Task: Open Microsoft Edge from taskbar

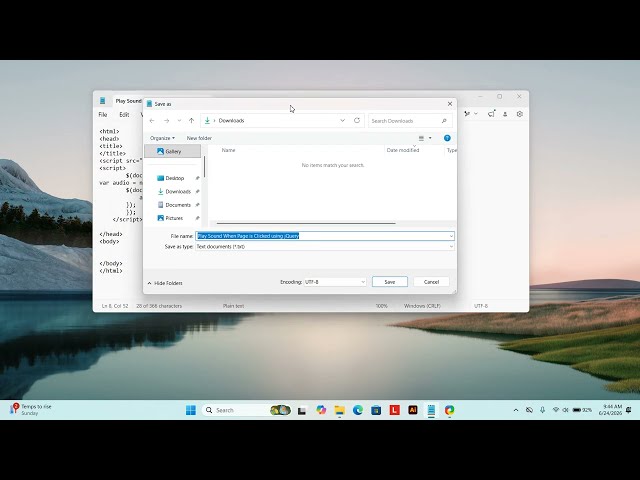Action: click(x=358, y=410)
